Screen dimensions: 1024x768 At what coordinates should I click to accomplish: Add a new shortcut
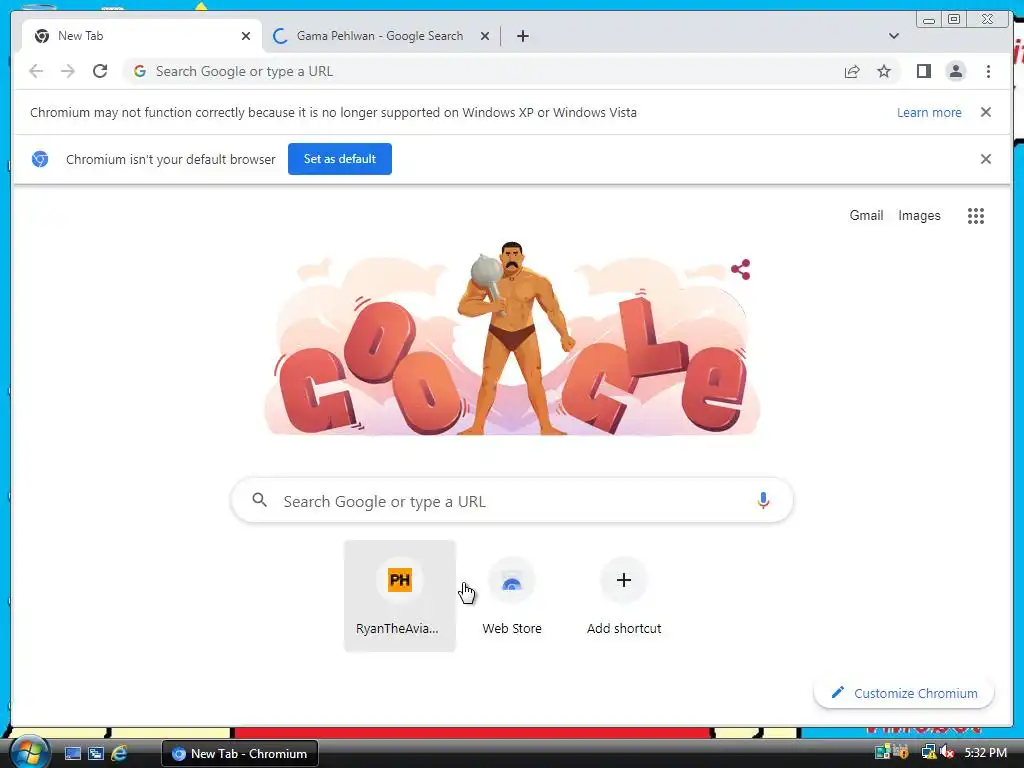[x=624, y=596]
